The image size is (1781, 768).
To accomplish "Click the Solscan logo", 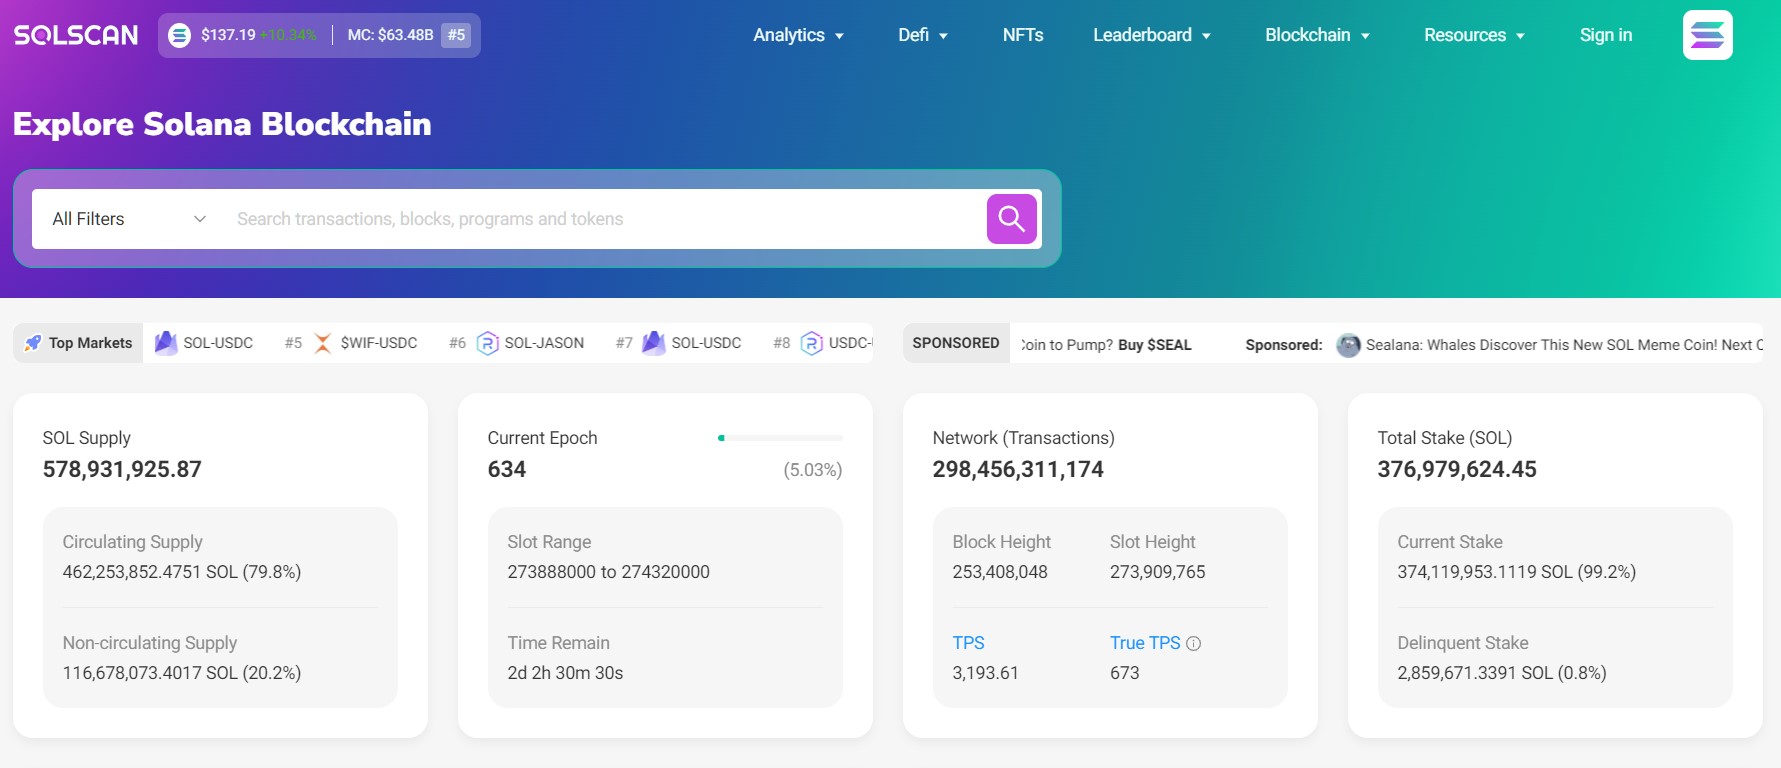I will (76, 35).
